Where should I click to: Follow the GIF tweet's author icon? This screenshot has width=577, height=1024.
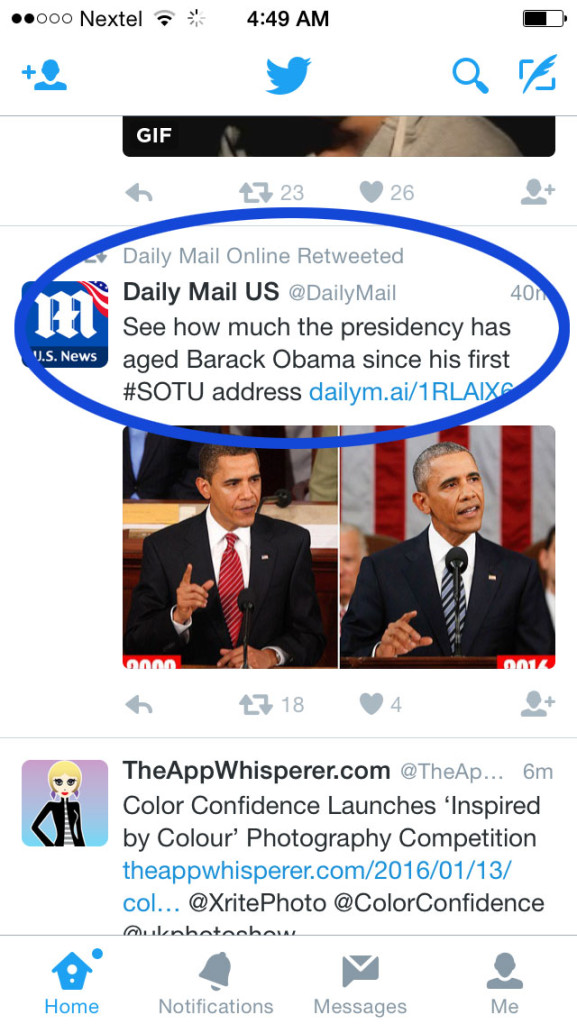[x=538, y=191]
